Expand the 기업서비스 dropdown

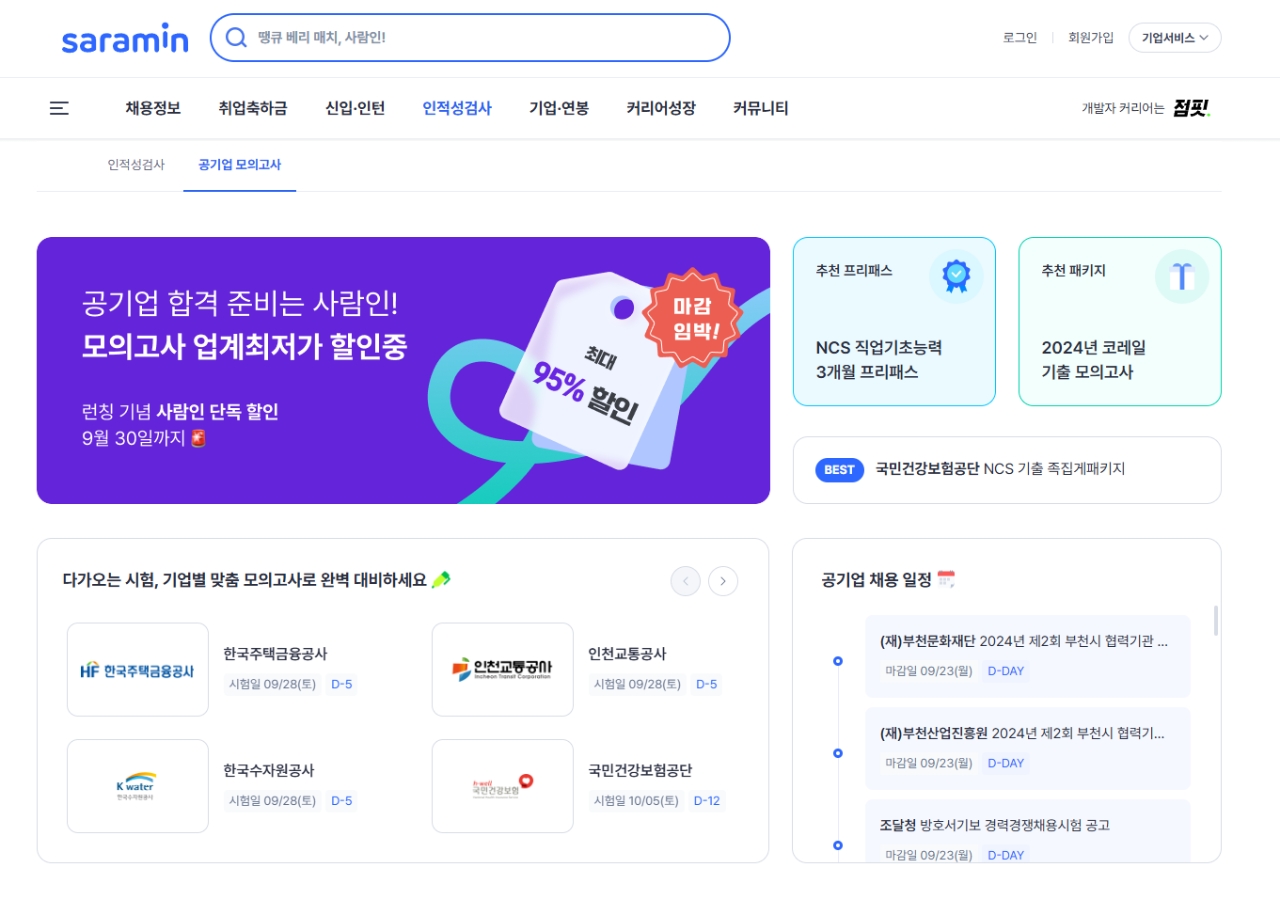(x=1175, y=38)
